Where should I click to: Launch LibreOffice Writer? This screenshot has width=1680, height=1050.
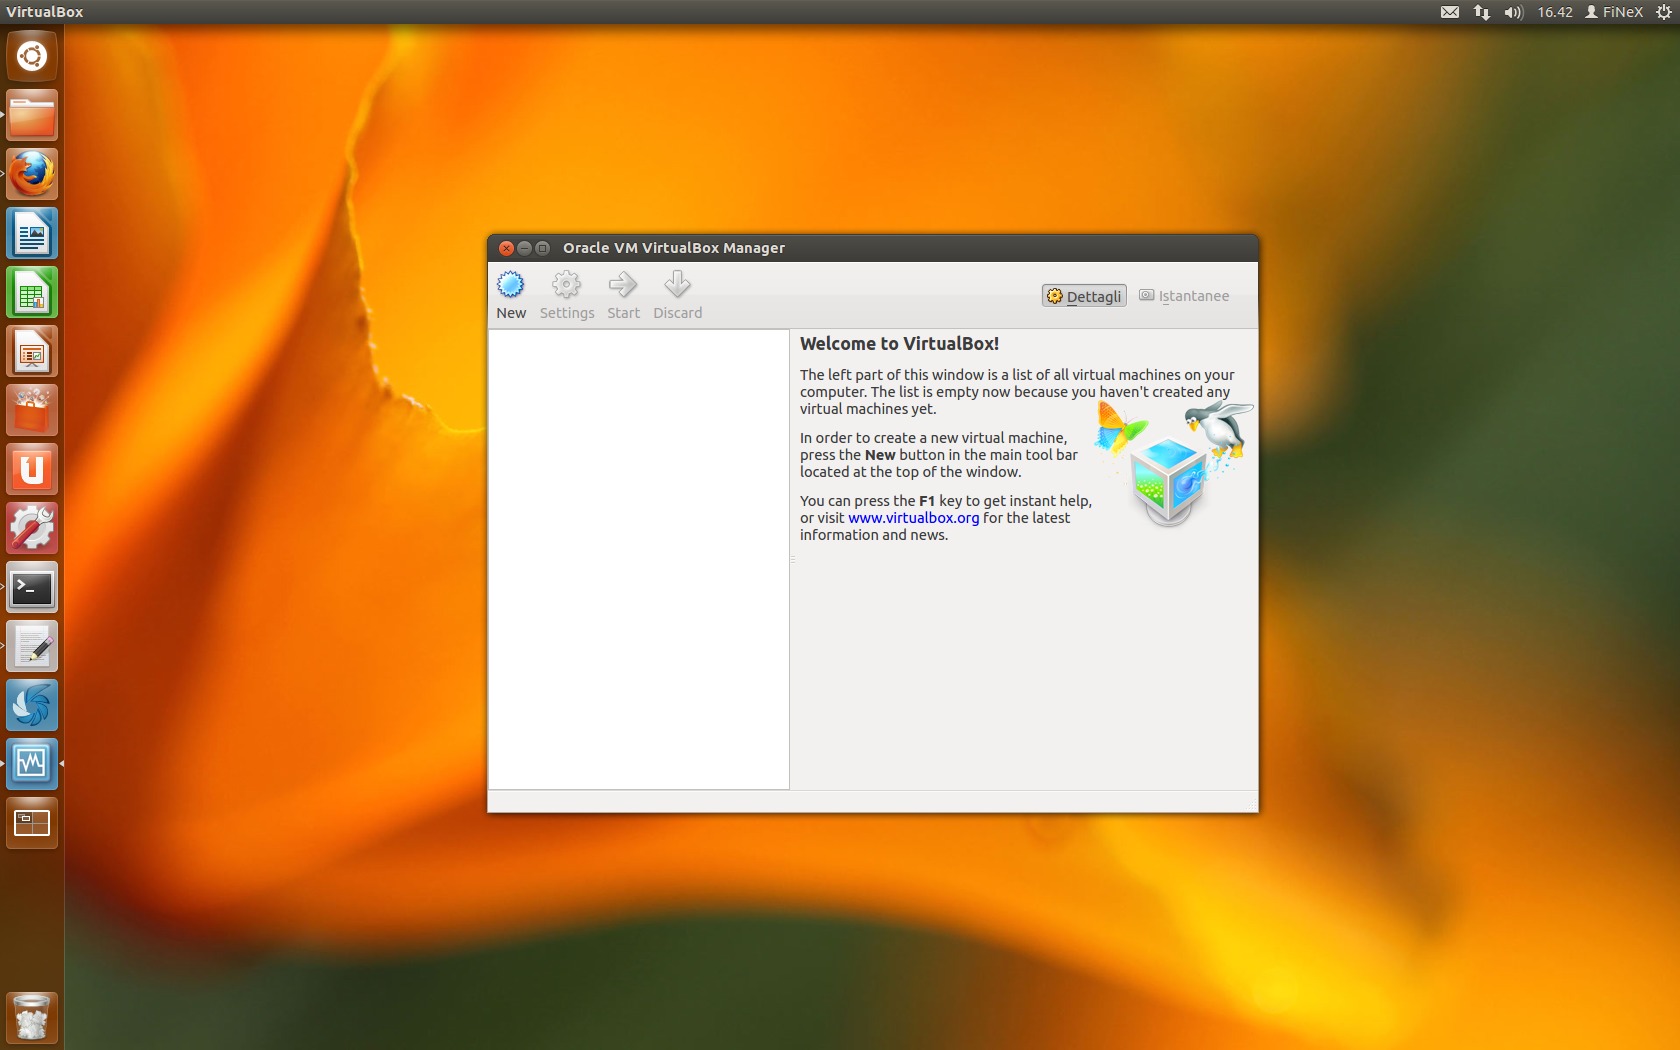(x=32, y=233)
